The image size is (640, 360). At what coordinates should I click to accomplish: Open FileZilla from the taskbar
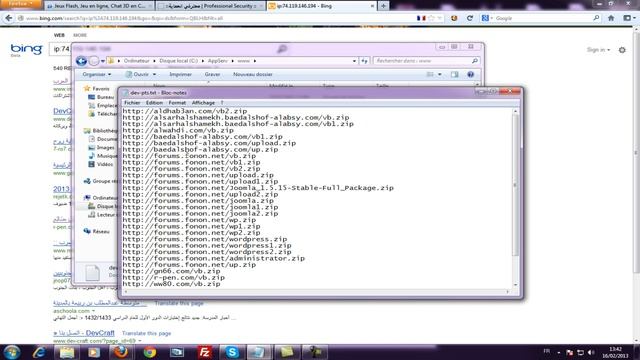pyautogui.click(x=204, y=352)
